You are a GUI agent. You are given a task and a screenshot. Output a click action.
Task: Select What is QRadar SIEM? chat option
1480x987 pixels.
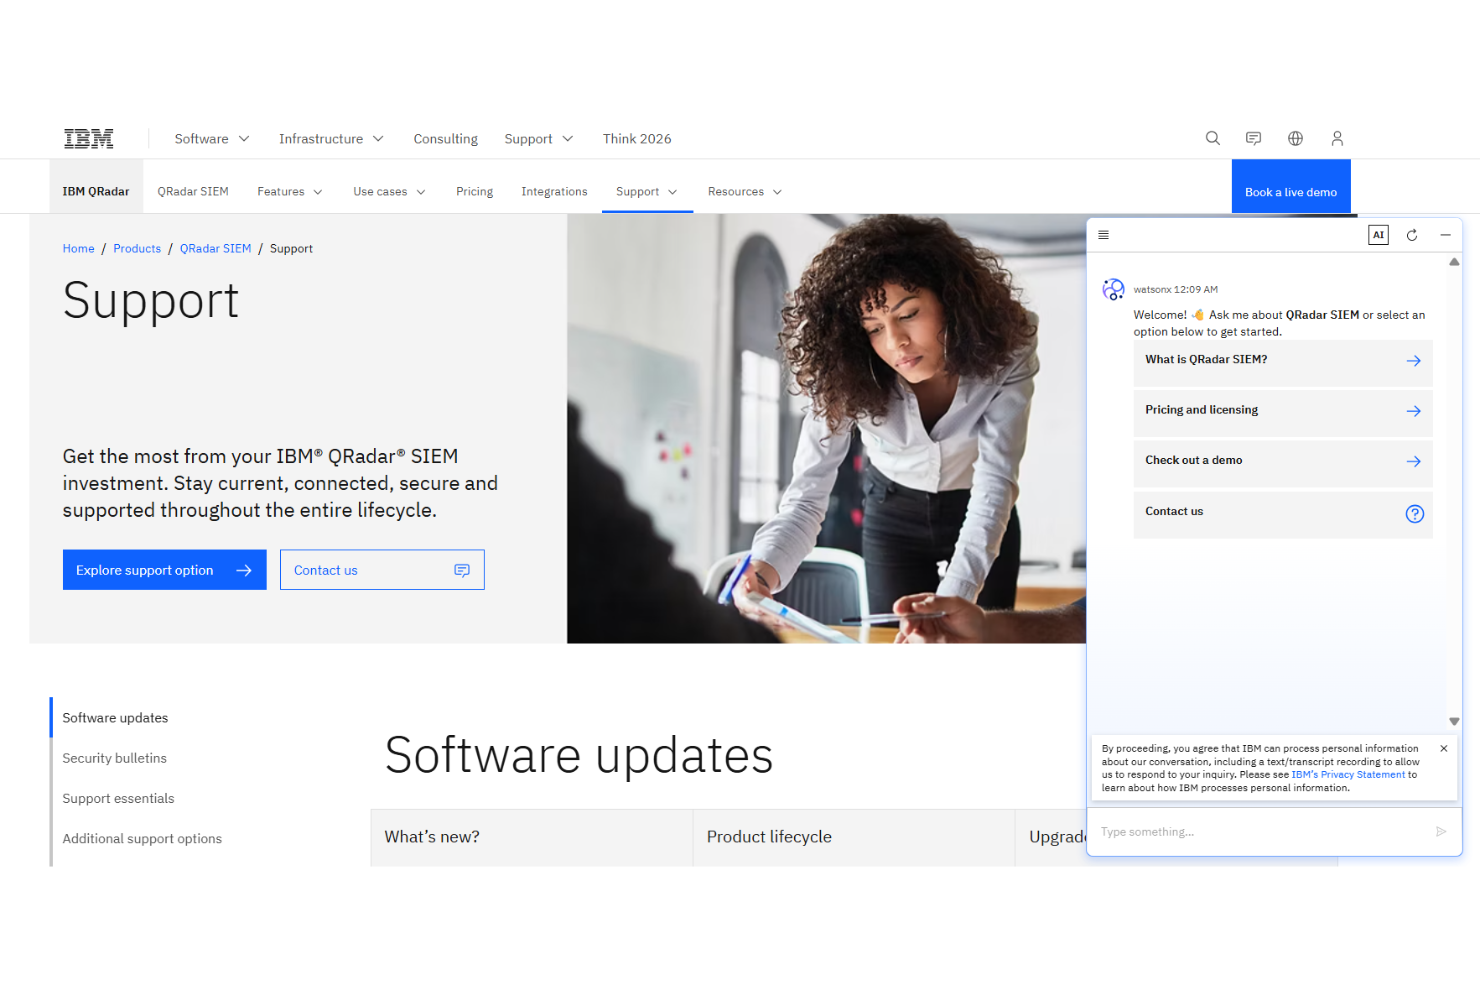click(1283, 362)
